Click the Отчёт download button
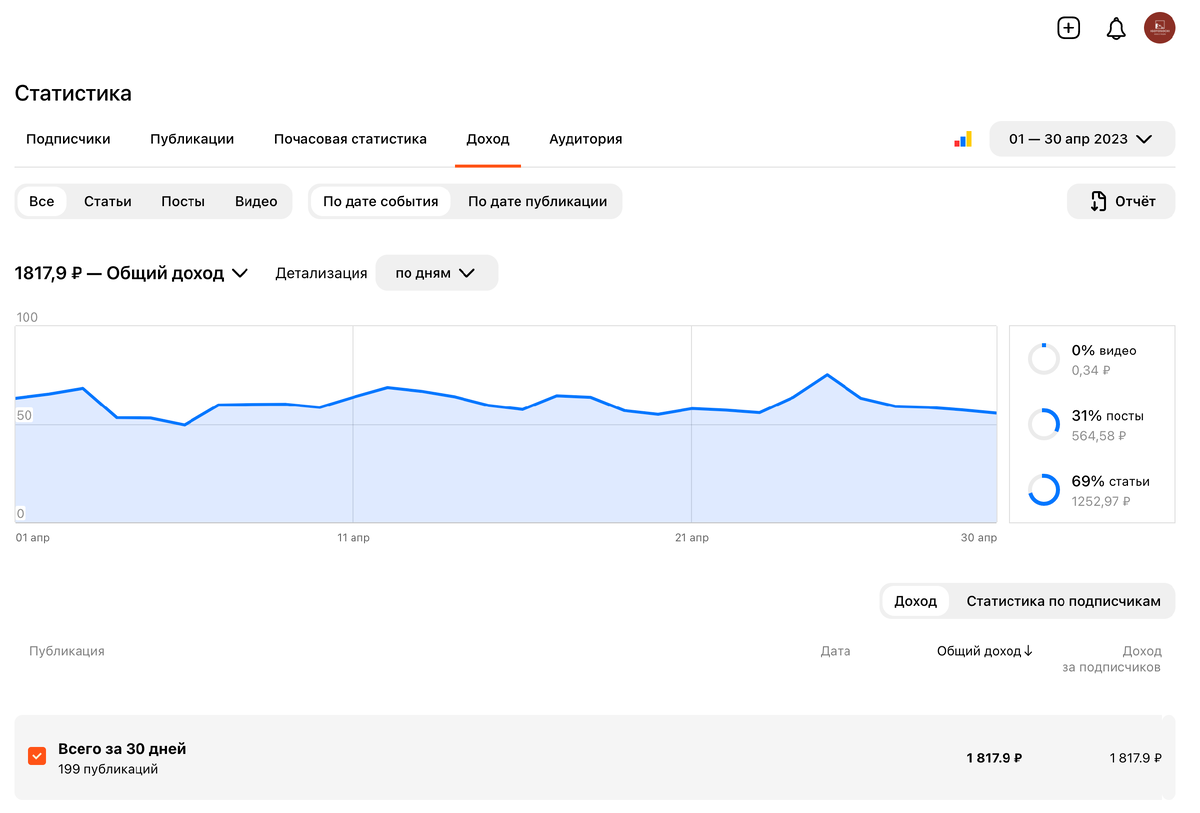The width and height of the screenshot is (1200, 813). click(1121, 201)
